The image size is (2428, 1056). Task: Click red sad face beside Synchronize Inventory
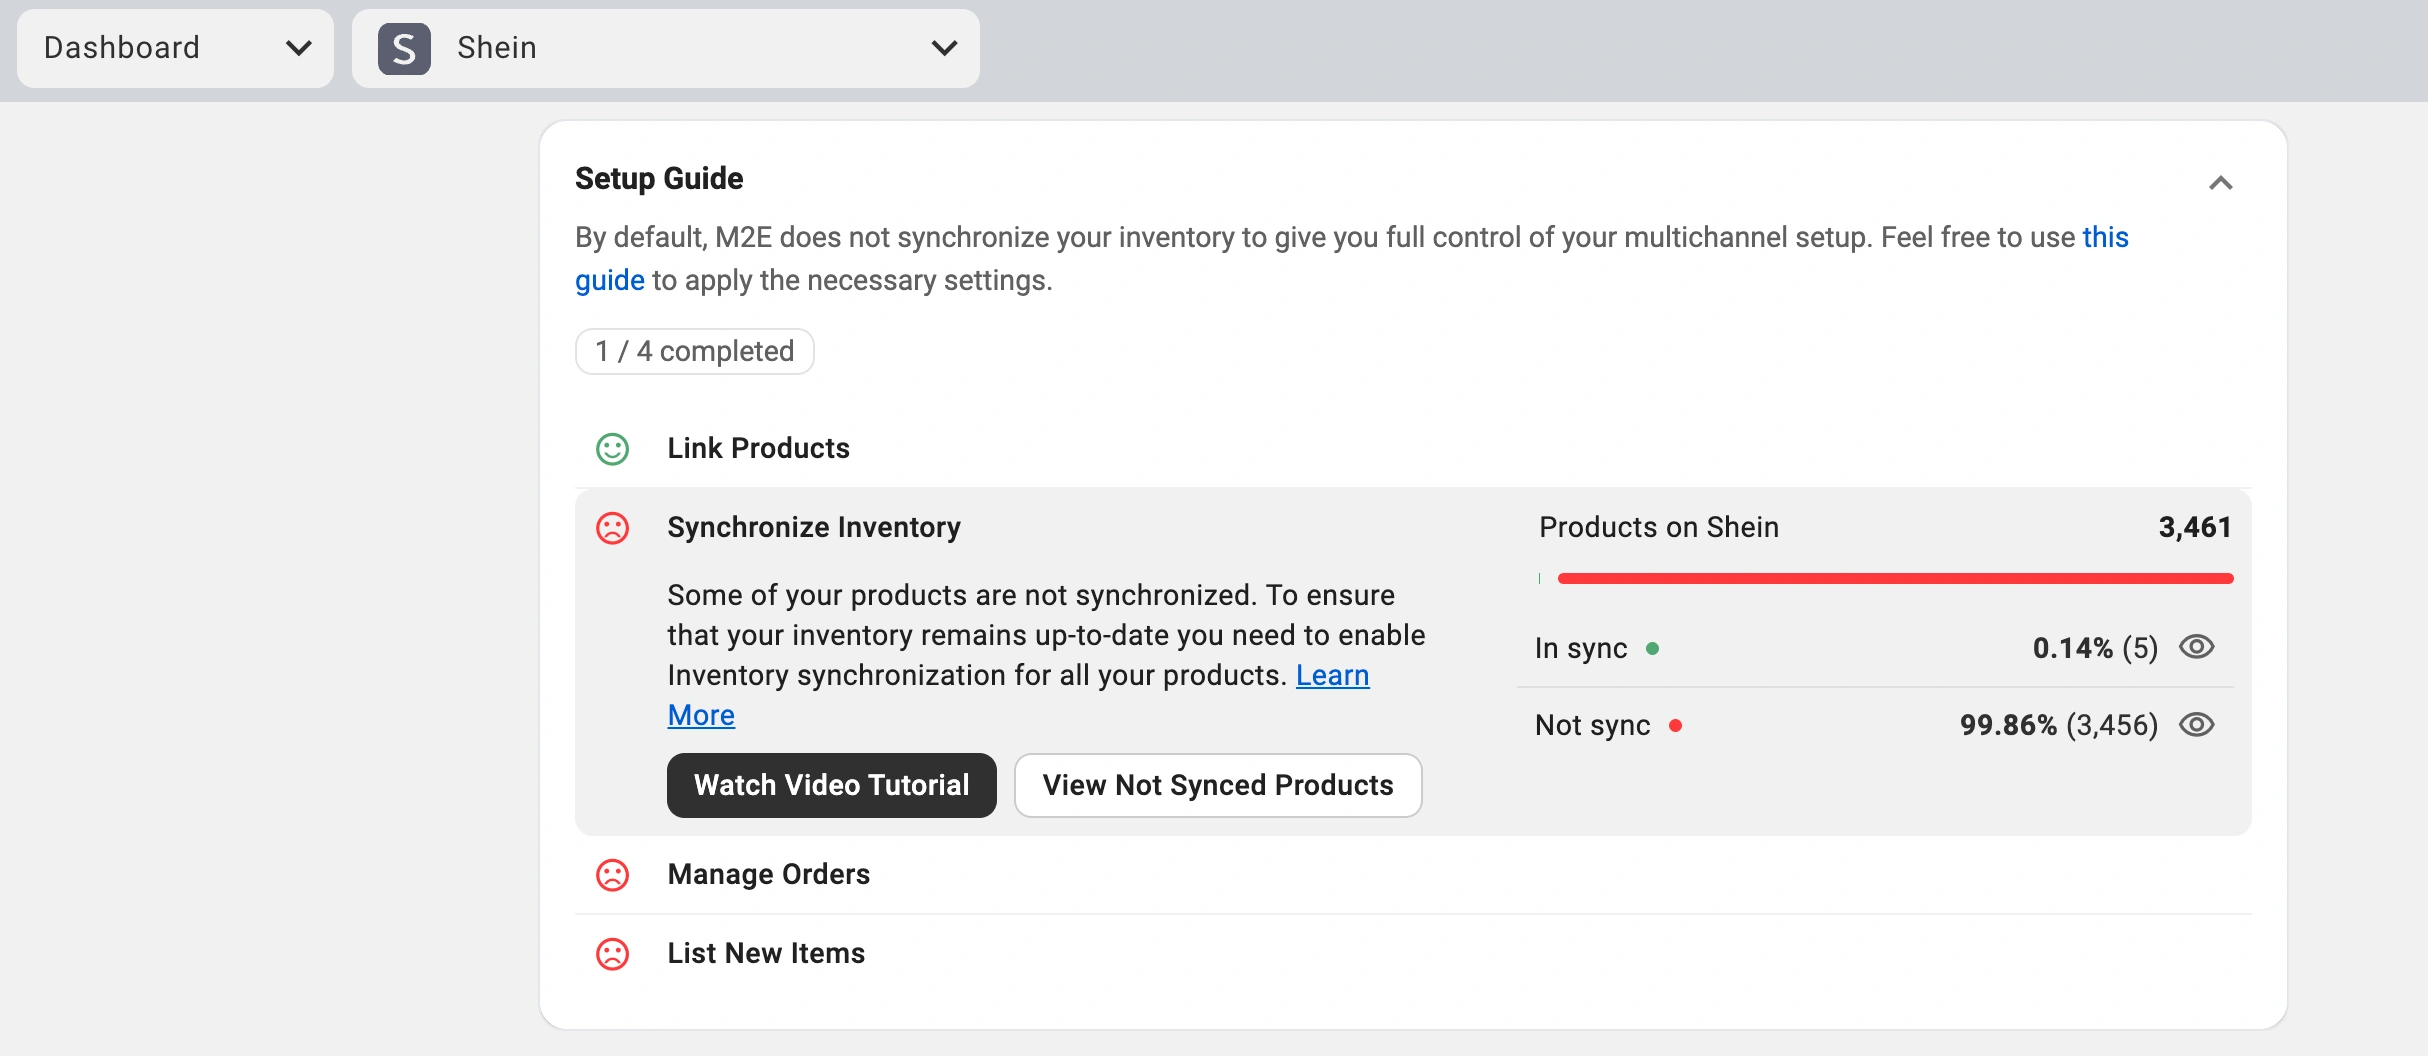click(612, 528)
